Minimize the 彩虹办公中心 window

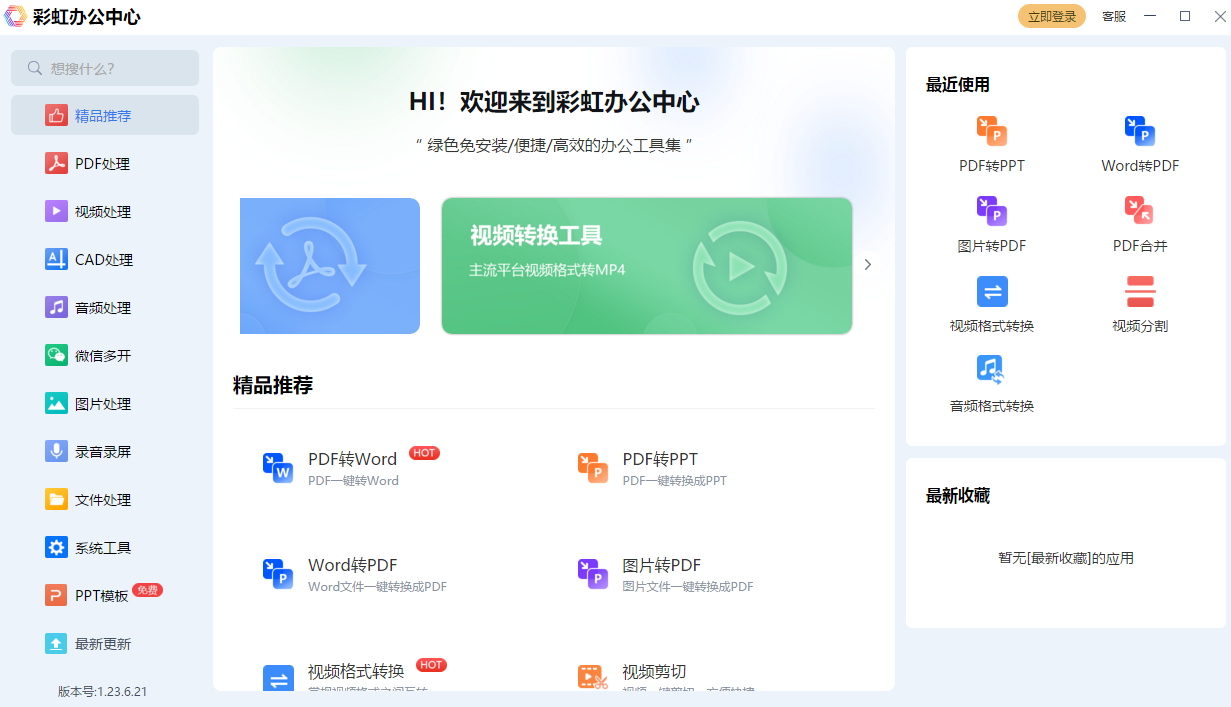(x=1151, y=16)
